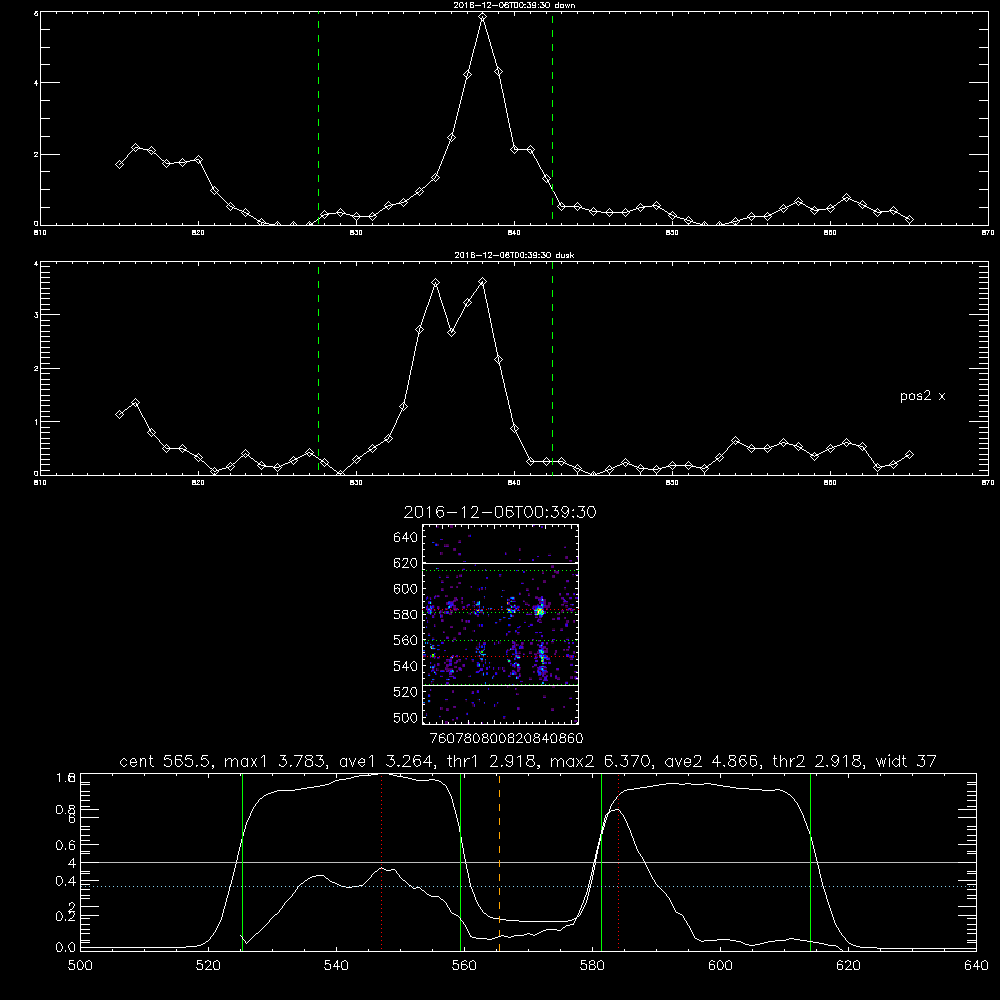Click the highest peak diamond in dawn plot
Image resolution: width=1000 pixels, height=1000 pixels.
(x=483, y=17)
